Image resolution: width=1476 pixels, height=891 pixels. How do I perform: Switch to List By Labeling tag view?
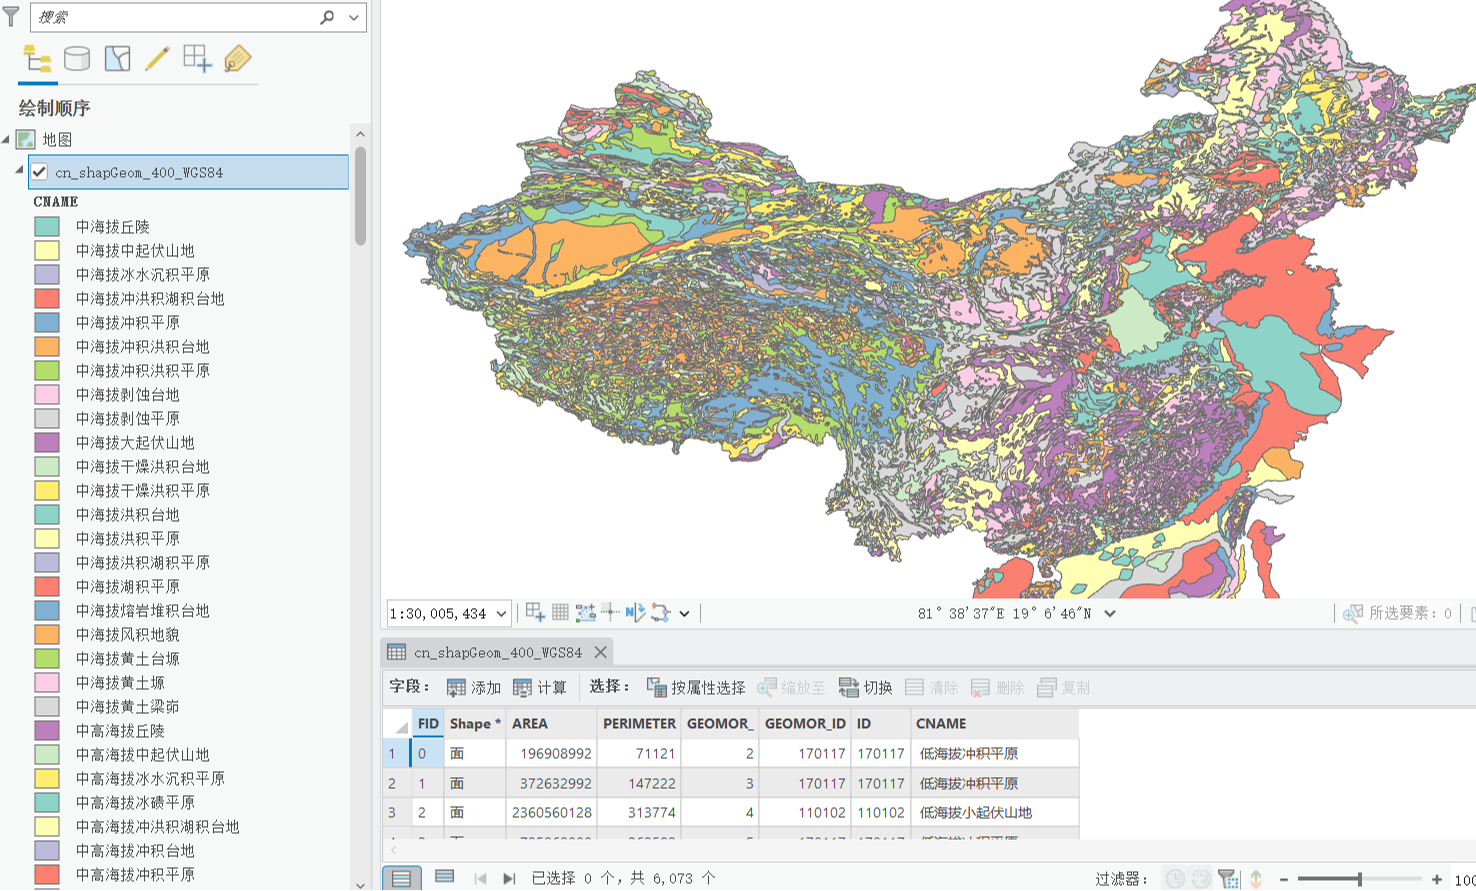point(237,59)
